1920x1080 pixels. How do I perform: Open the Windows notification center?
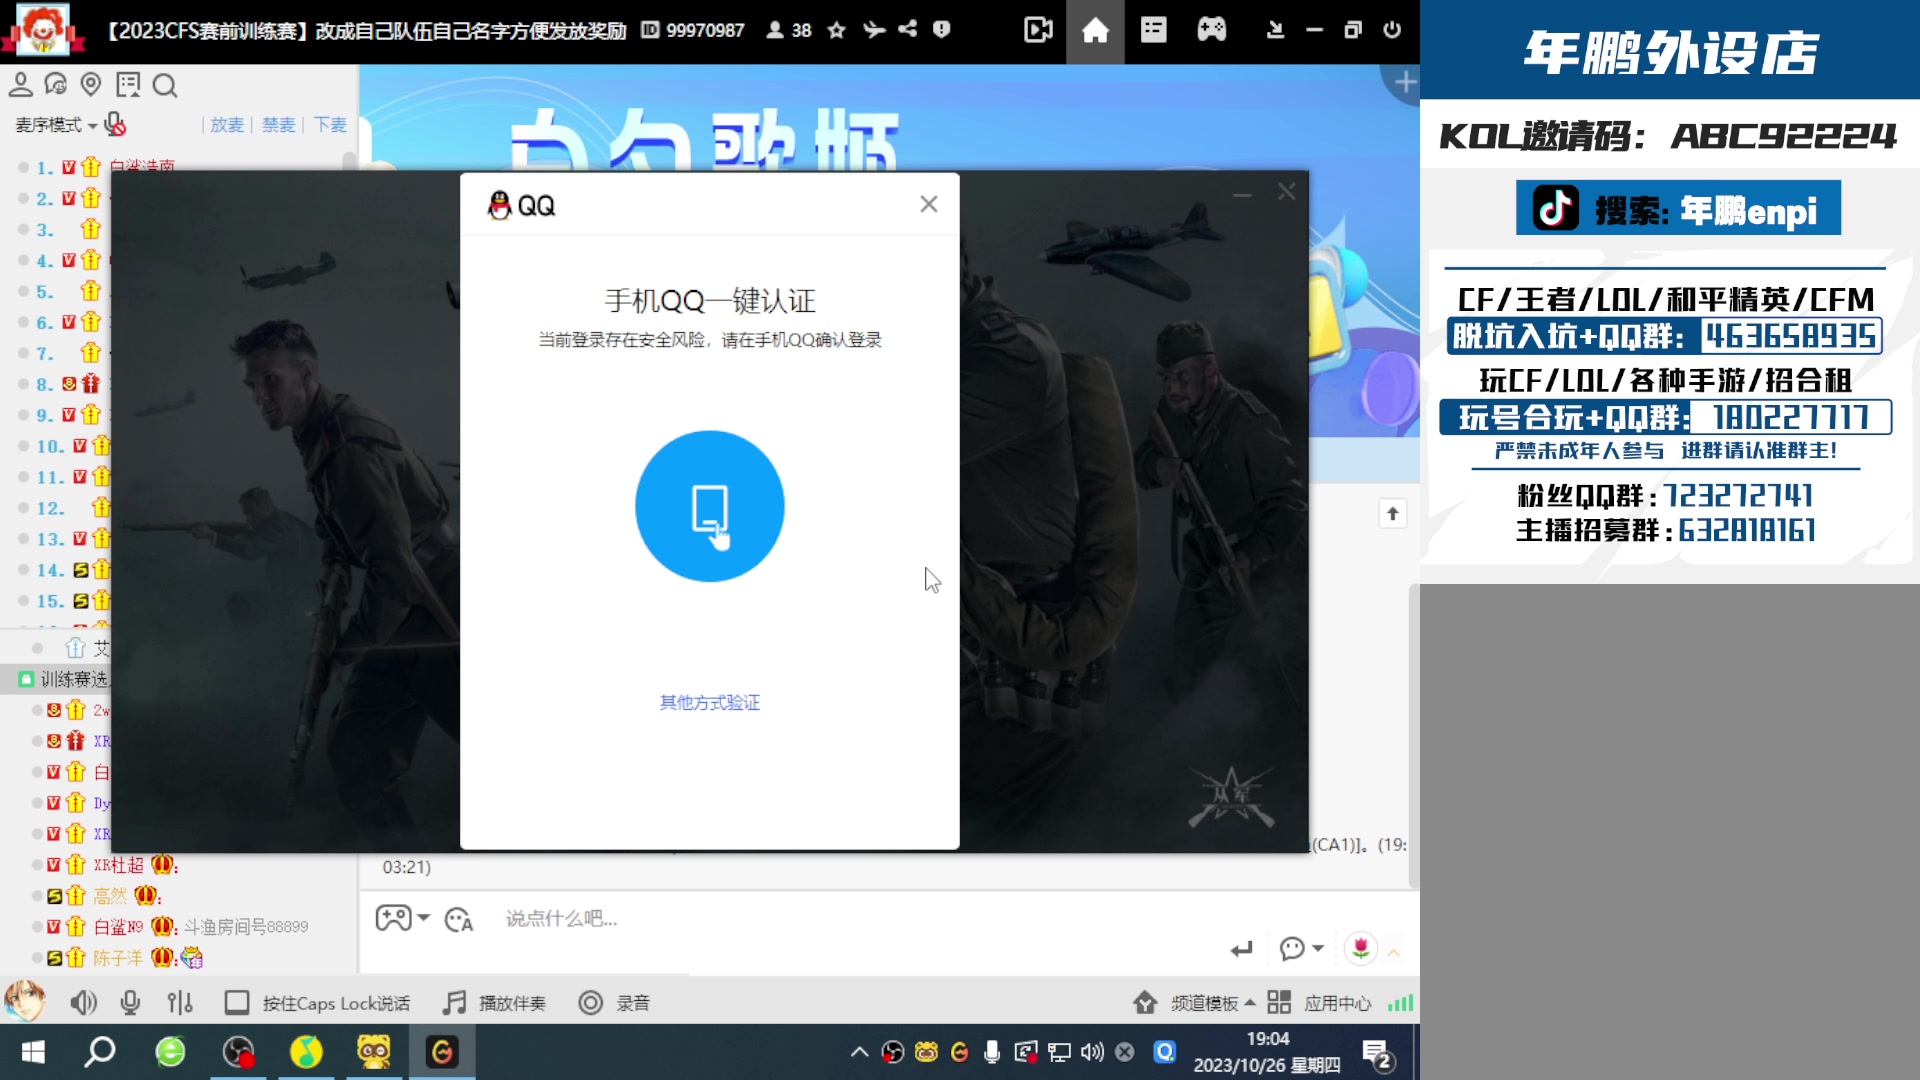coord(1378,1054)
